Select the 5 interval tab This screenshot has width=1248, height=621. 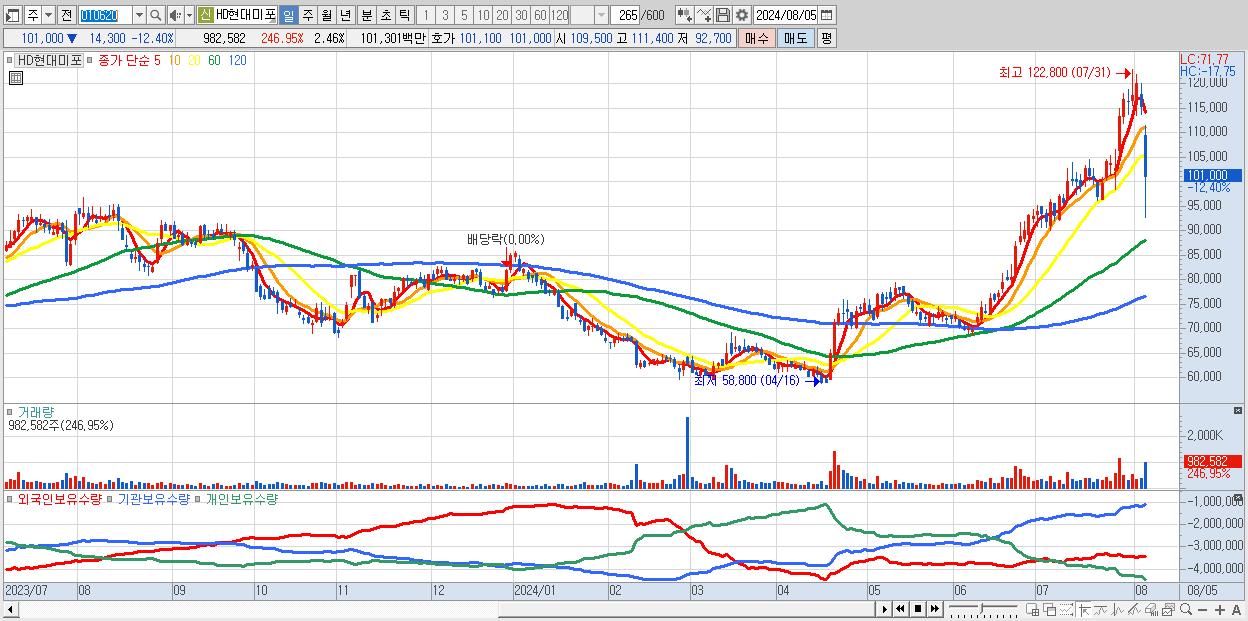pos(464,15)
